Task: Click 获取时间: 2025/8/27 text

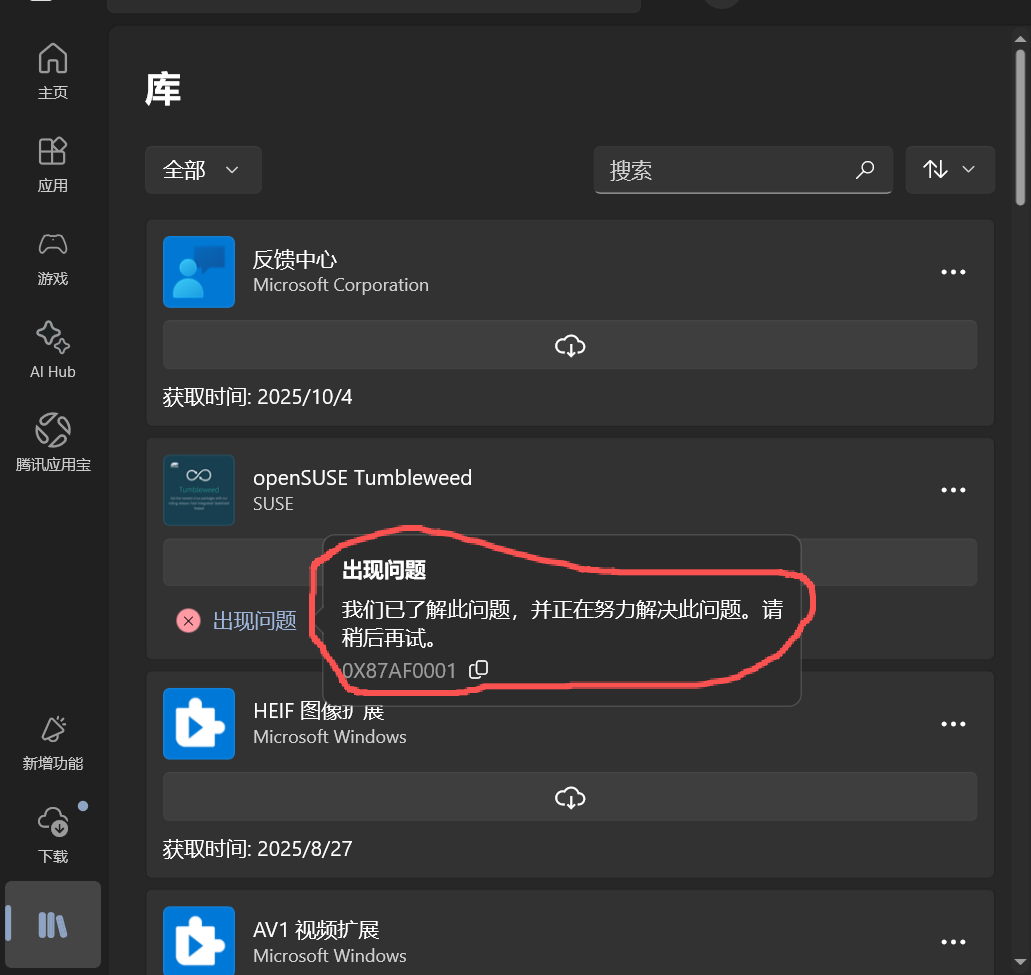Action: tap(257, 849)
